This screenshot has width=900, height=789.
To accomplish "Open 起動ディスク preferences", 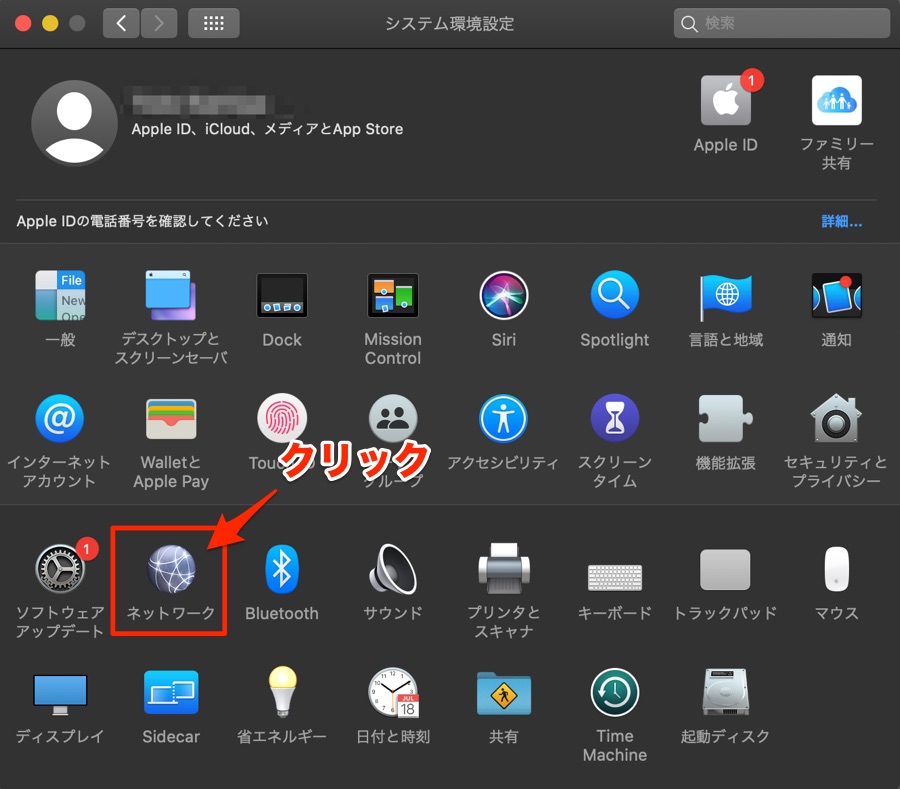I will (x=726, y=691).
